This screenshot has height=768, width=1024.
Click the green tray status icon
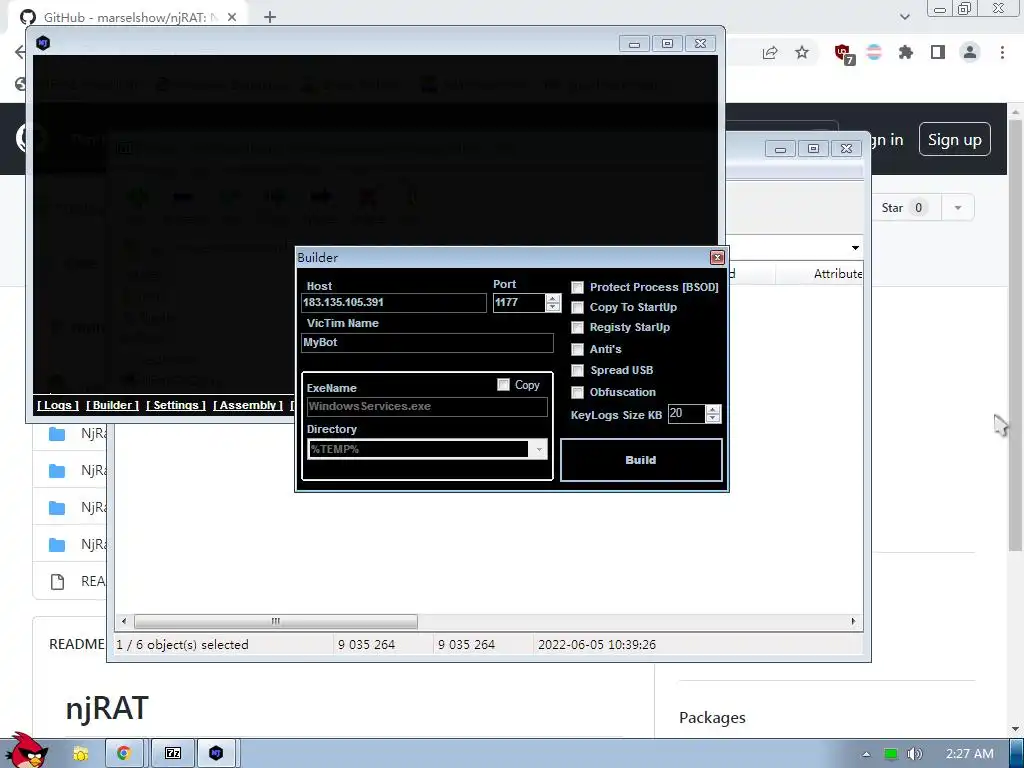pos(891,754)
